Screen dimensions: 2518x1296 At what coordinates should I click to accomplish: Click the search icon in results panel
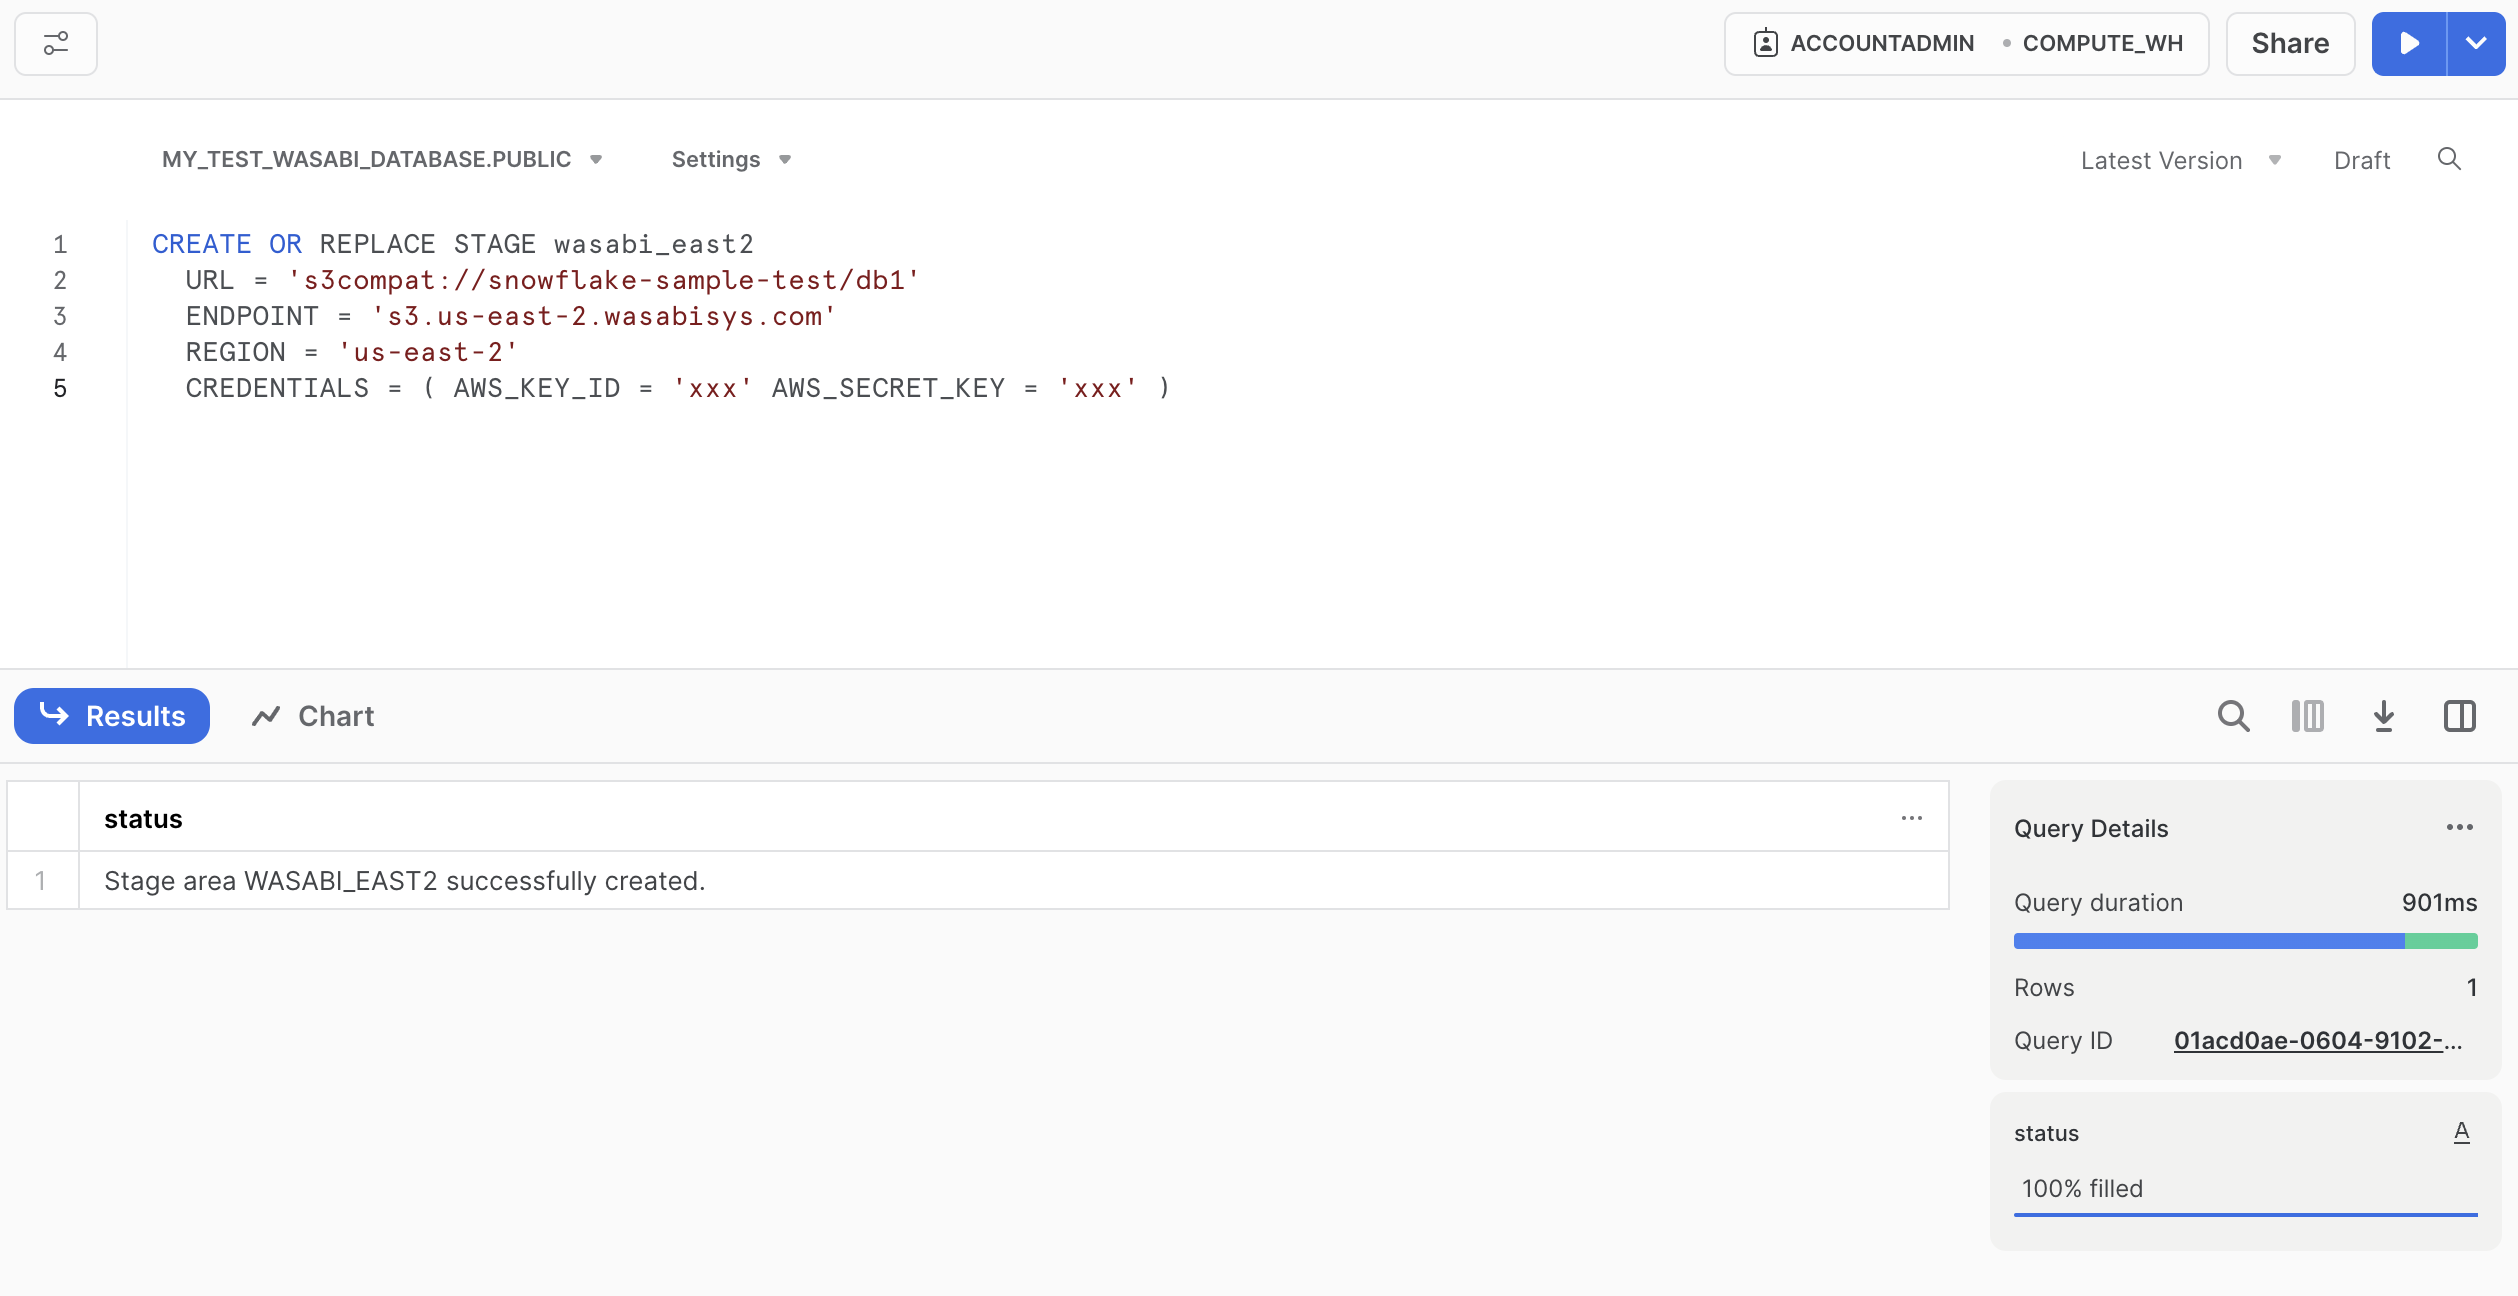tap(2232, 714)
